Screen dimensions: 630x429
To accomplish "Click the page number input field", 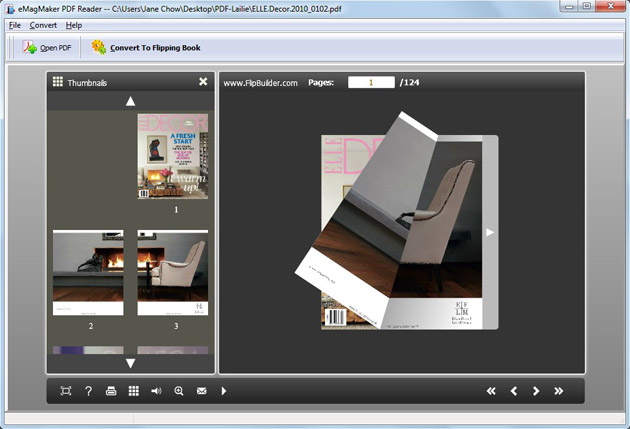I will 371,82.
